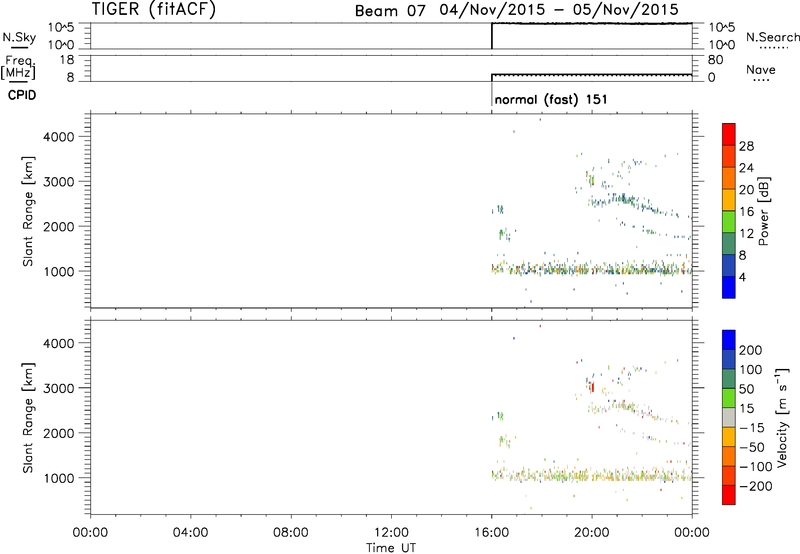Click the bright blue bottom Power colorbar segment
This screenshot has width=800, height=554.
pyautogui.click(x=729, y=287)
